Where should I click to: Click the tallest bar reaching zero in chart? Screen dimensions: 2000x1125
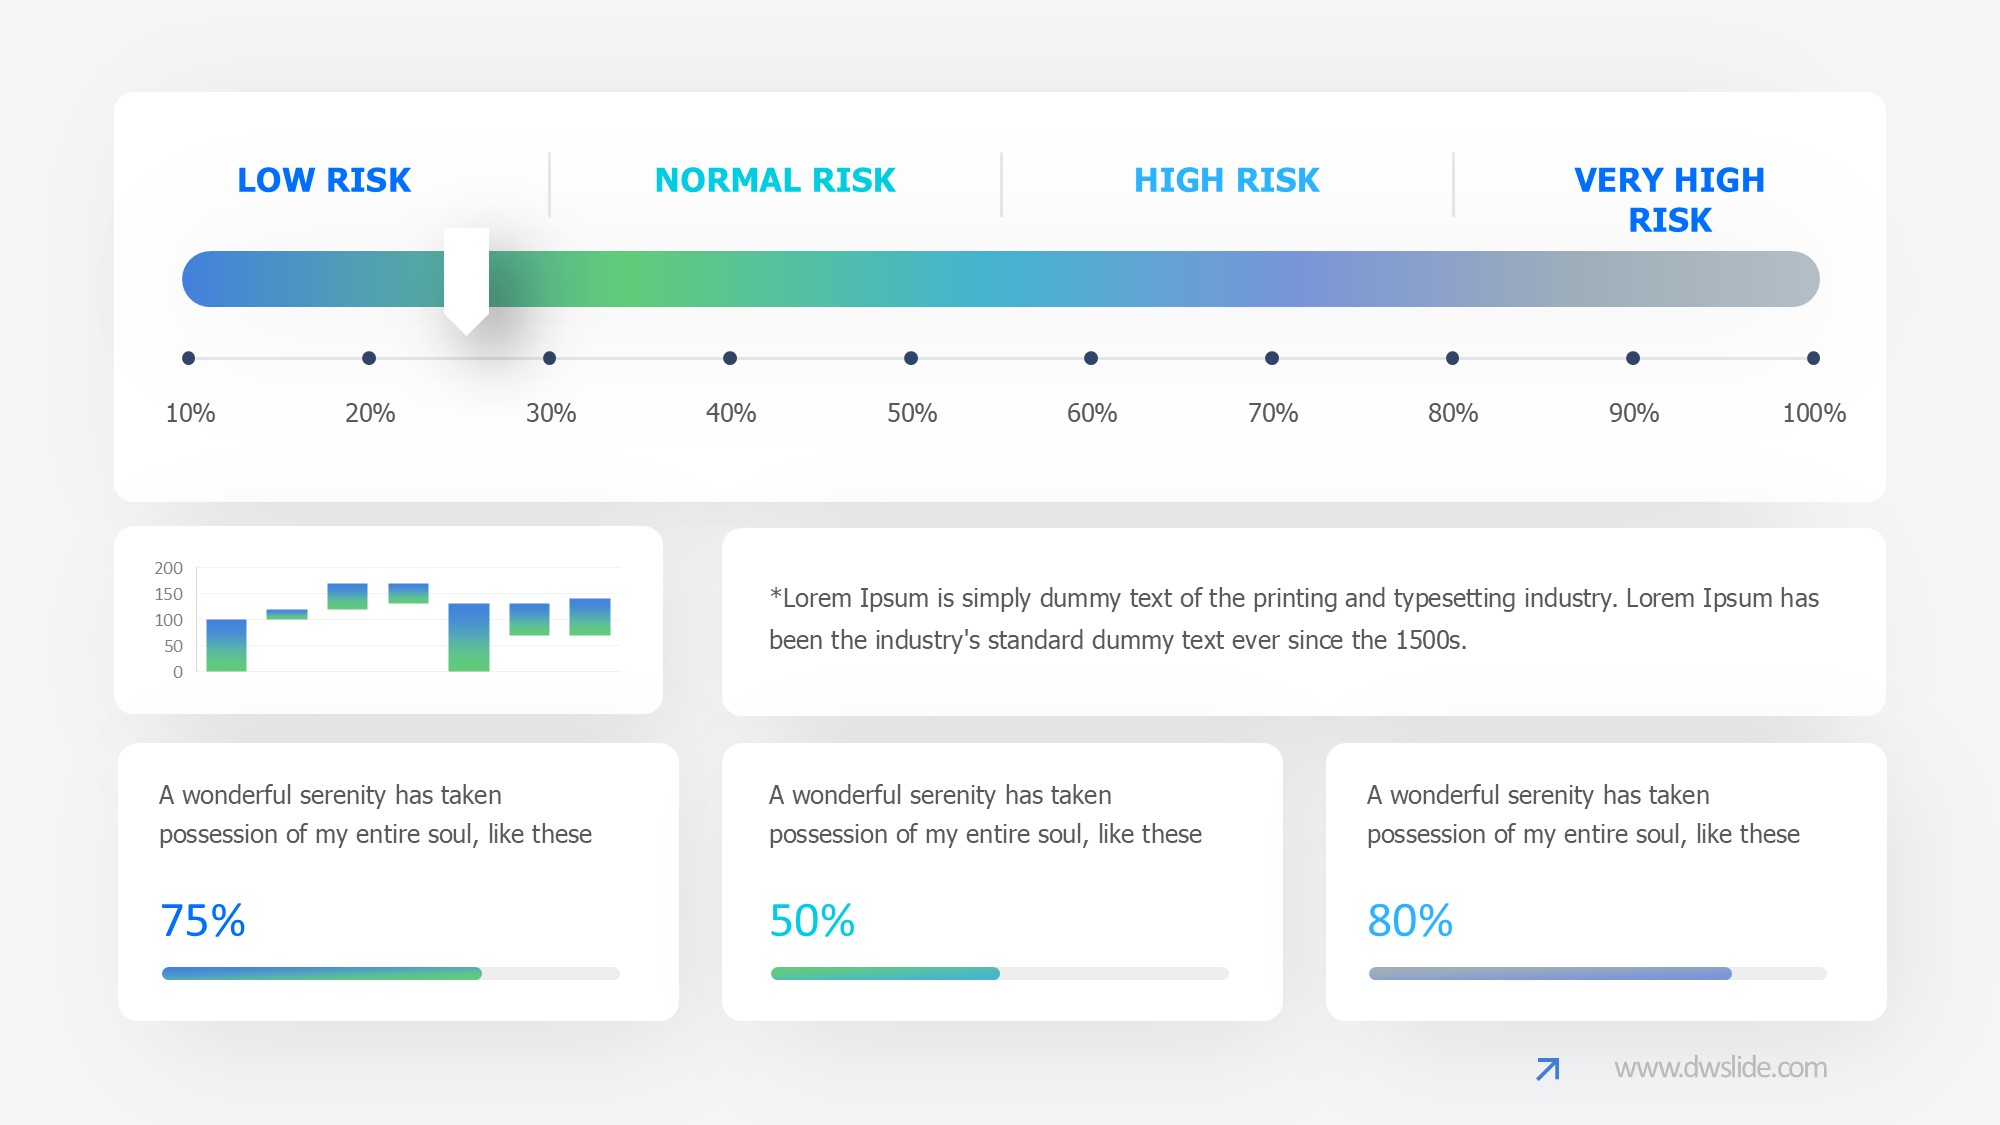(468, 637)
